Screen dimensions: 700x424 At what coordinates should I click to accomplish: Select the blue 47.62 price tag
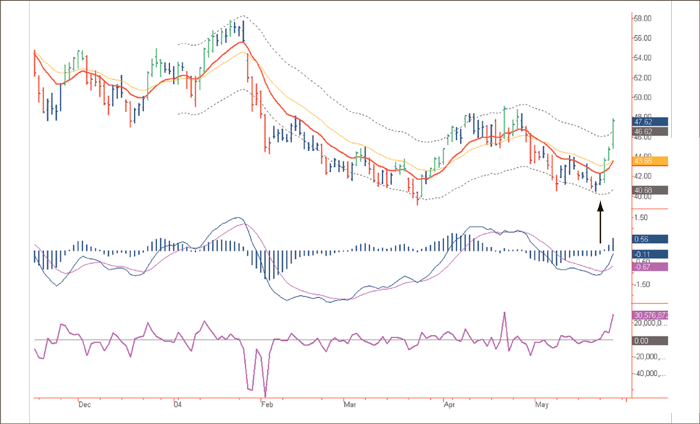tap(648, 121)
